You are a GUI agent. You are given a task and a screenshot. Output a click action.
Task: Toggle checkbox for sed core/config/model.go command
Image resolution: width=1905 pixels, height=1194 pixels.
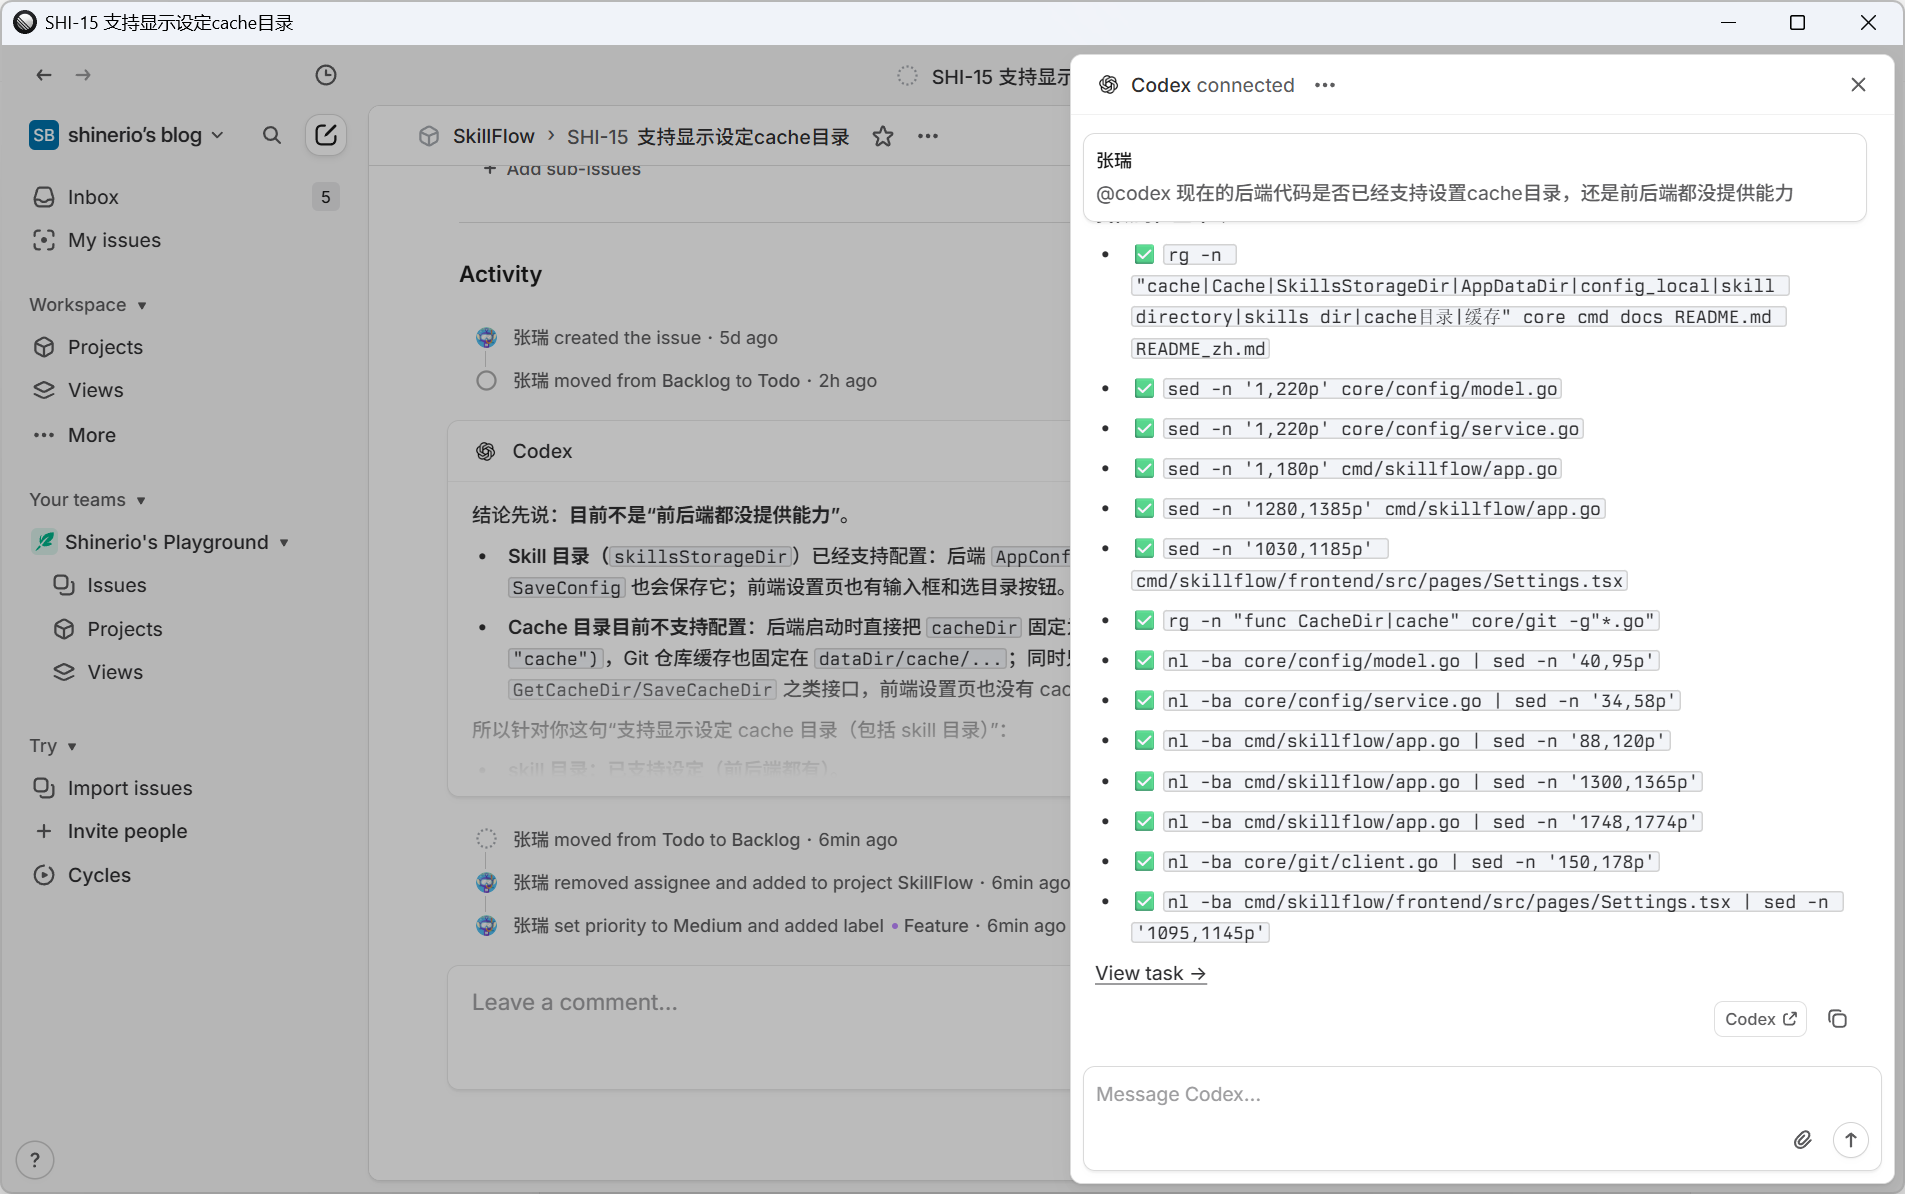(1144, 389)
